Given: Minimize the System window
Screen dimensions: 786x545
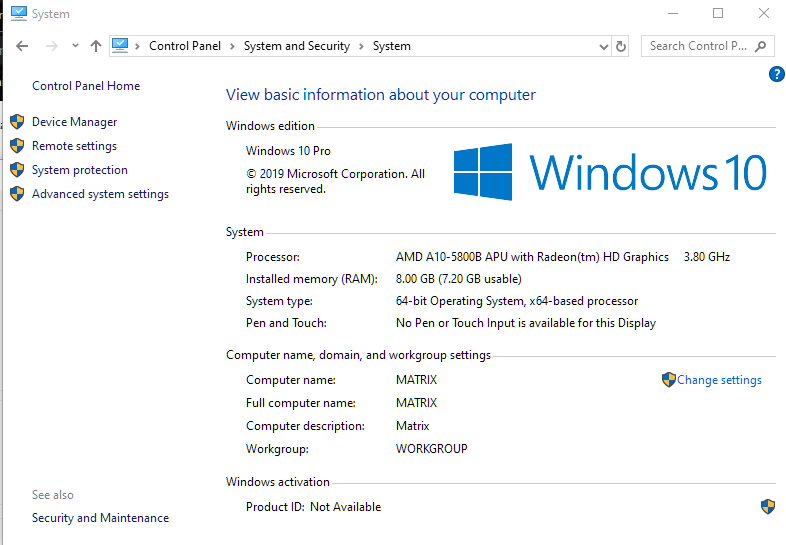Looking at the screenshot, I should [673, 13].
